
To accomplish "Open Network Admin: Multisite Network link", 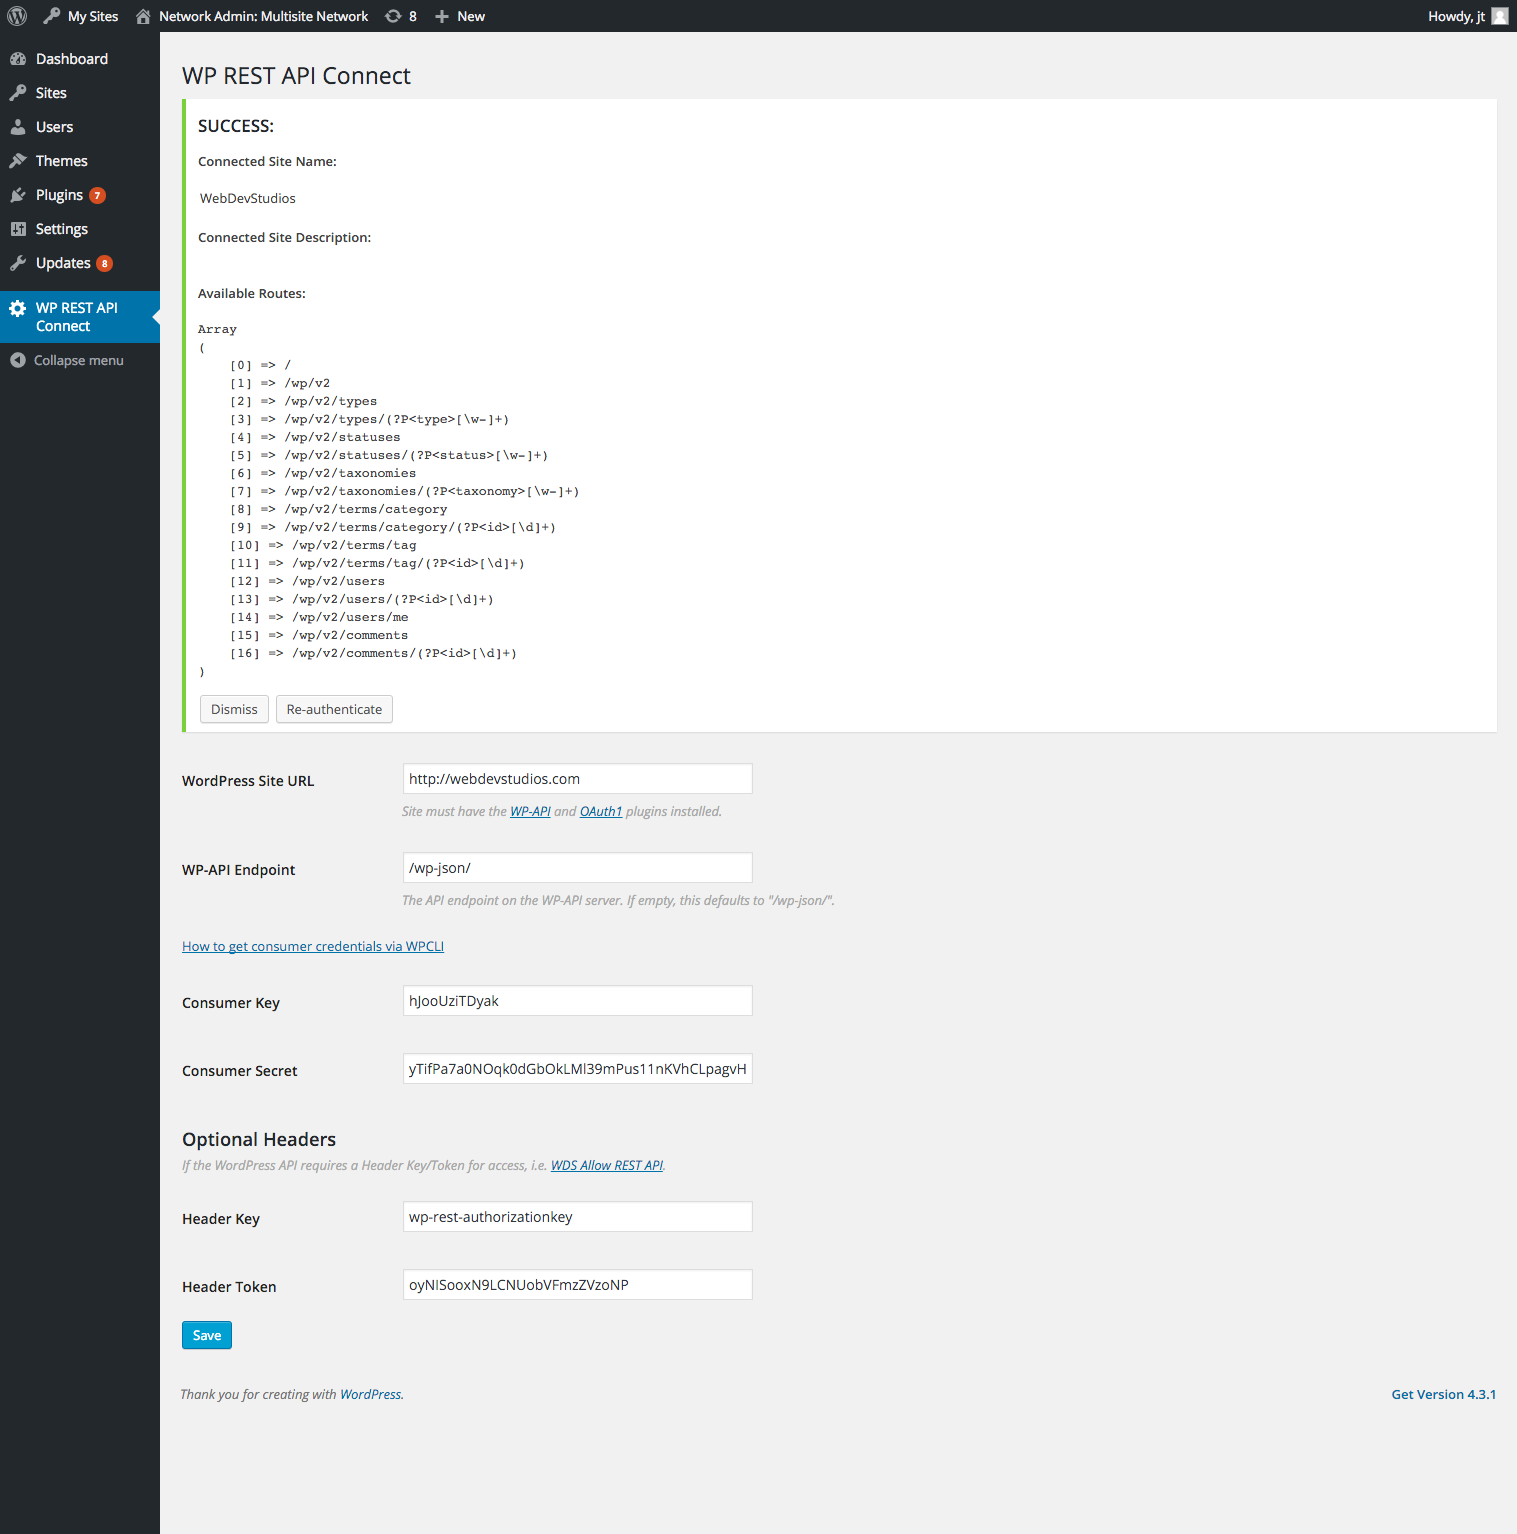I will pos(252,16).
